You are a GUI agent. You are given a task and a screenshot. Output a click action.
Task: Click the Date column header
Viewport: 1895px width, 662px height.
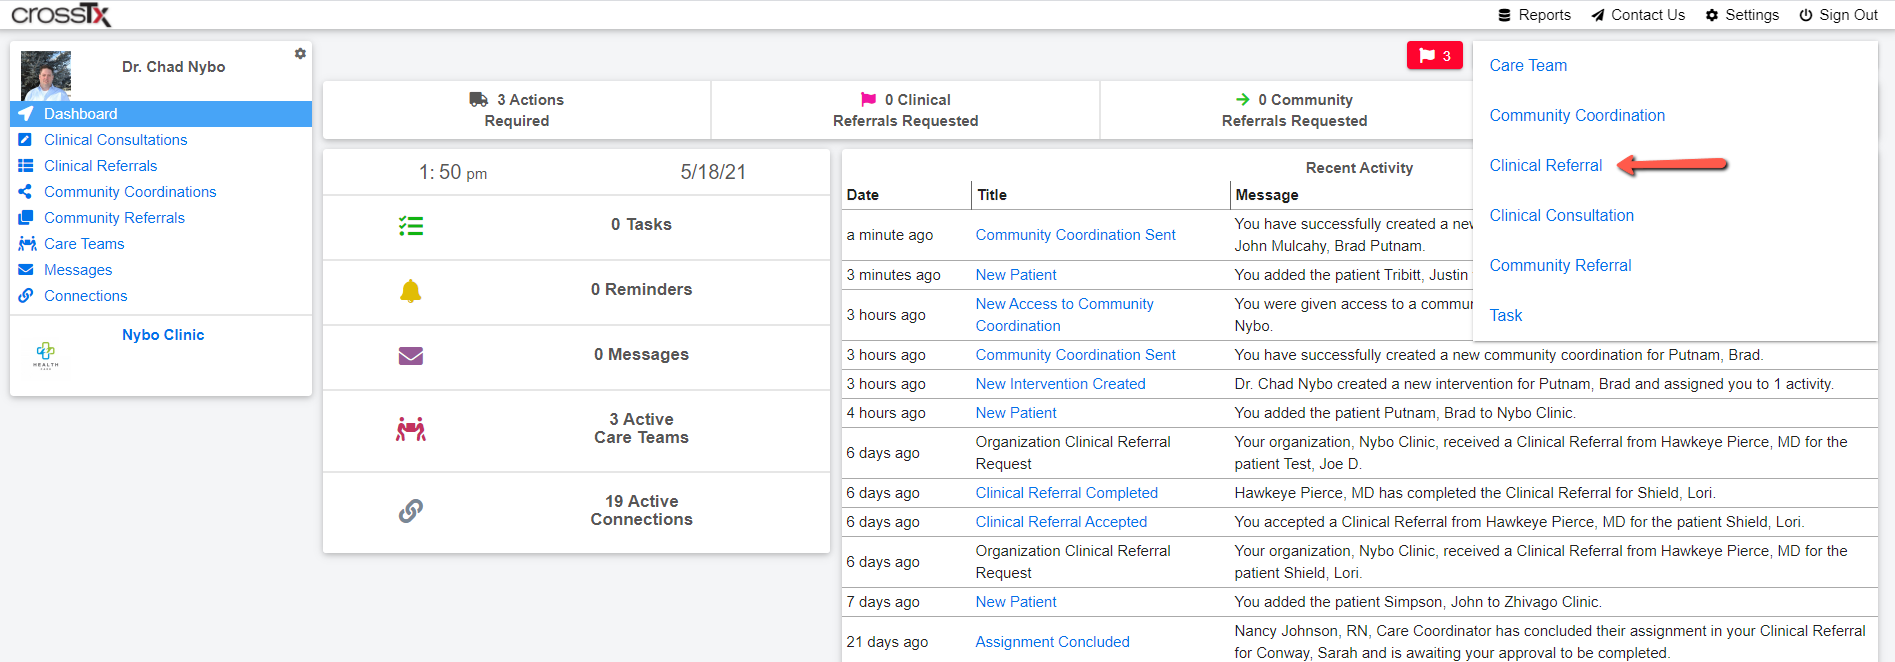(x=862, y=195)
